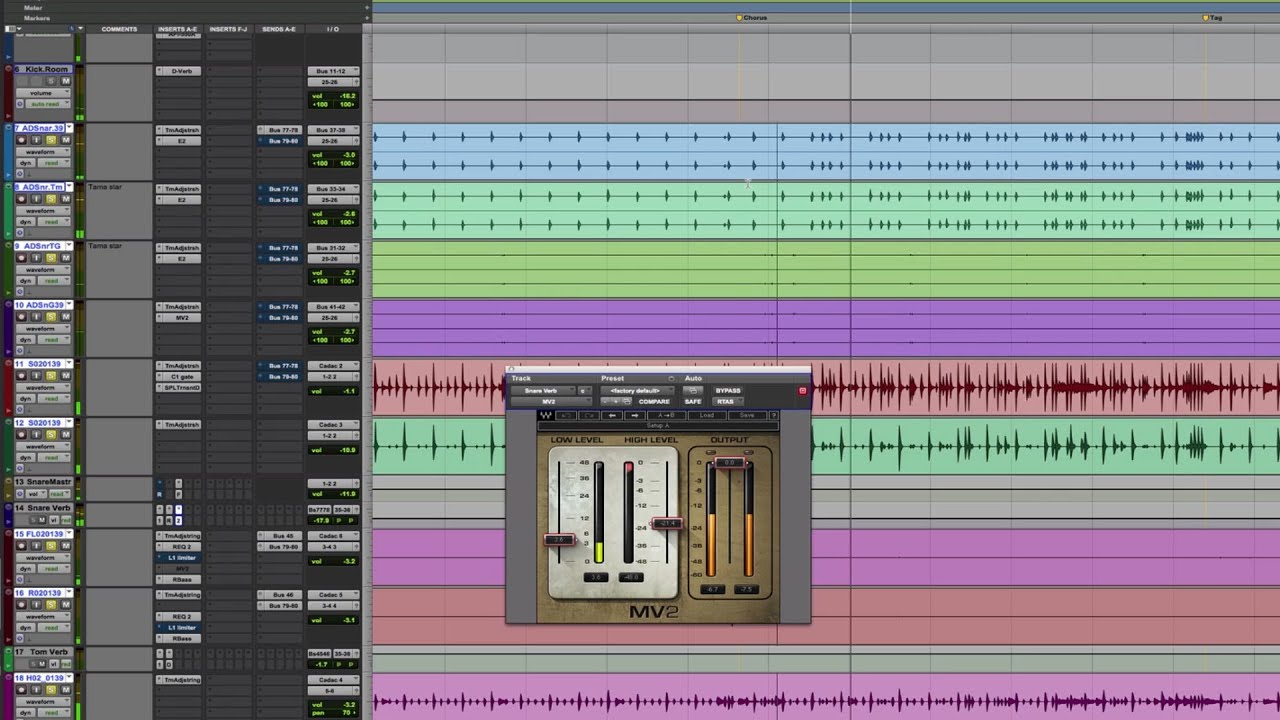Click the MV2 Low Level fader handle
Screen dimensions: 1280x720
(x=559, y=540)
